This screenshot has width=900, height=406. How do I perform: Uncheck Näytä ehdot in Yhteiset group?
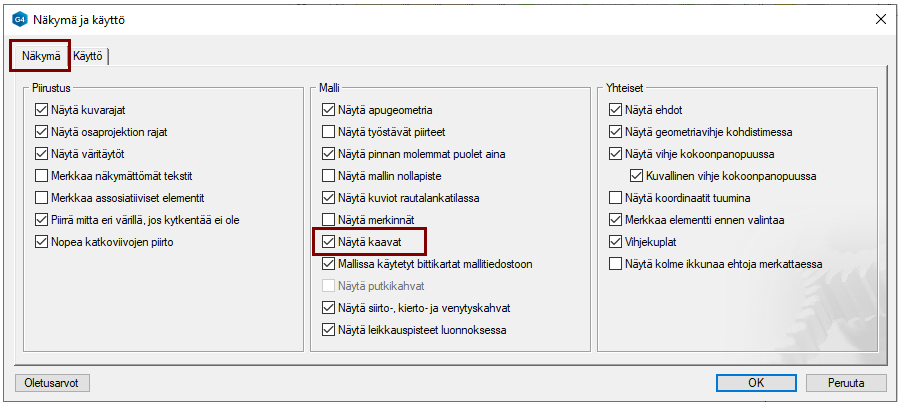(x=616, y=110)
